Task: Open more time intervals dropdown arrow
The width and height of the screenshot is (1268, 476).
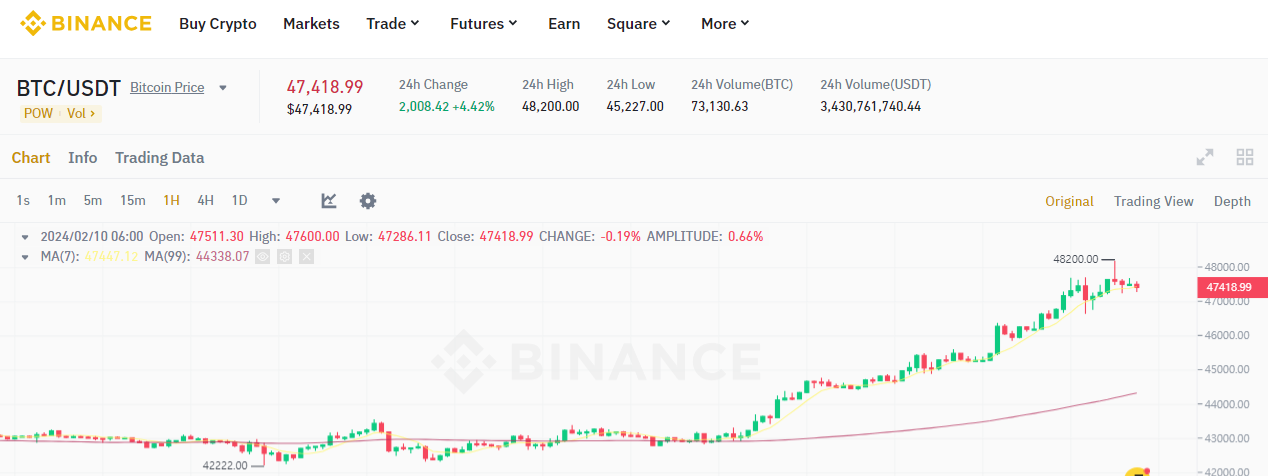Action: [276, 201]
